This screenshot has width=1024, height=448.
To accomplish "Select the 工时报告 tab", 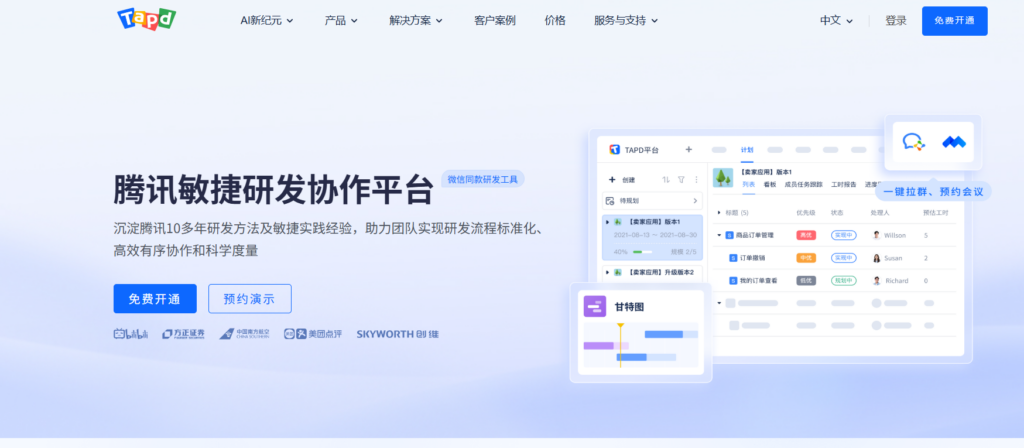I will click(x=844, y=185).
